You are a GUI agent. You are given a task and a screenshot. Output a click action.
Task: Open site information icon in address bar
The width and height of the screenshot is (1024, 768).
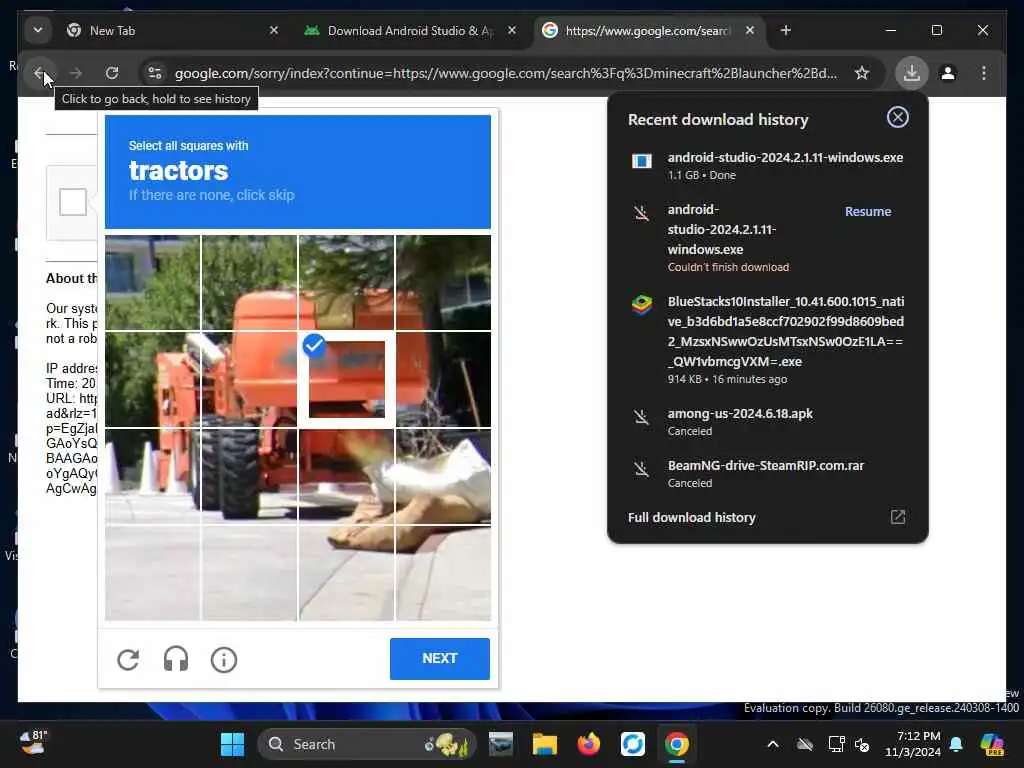click(x=155, y=73)
